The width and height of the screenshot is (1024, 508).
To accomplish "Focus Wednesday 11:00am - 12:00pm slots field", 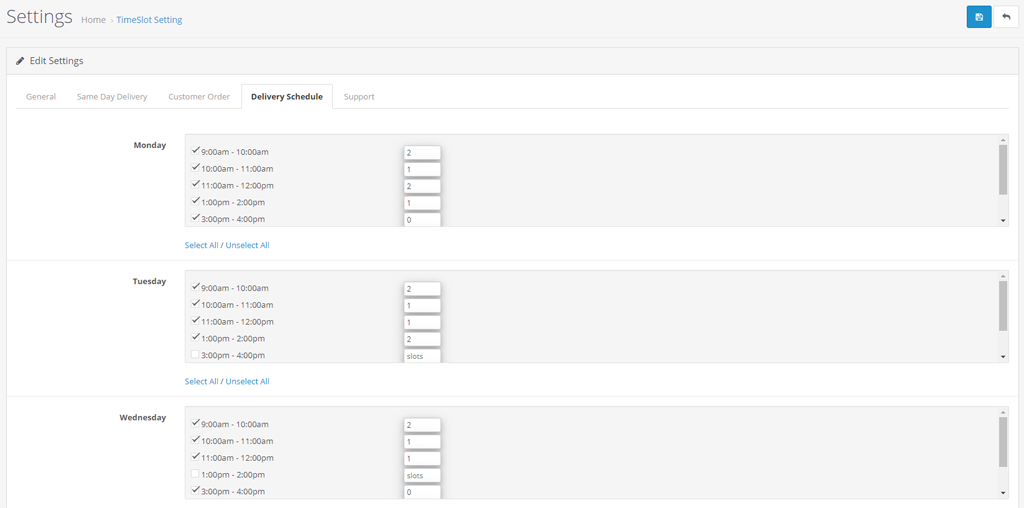I will [x=422, y=459].
